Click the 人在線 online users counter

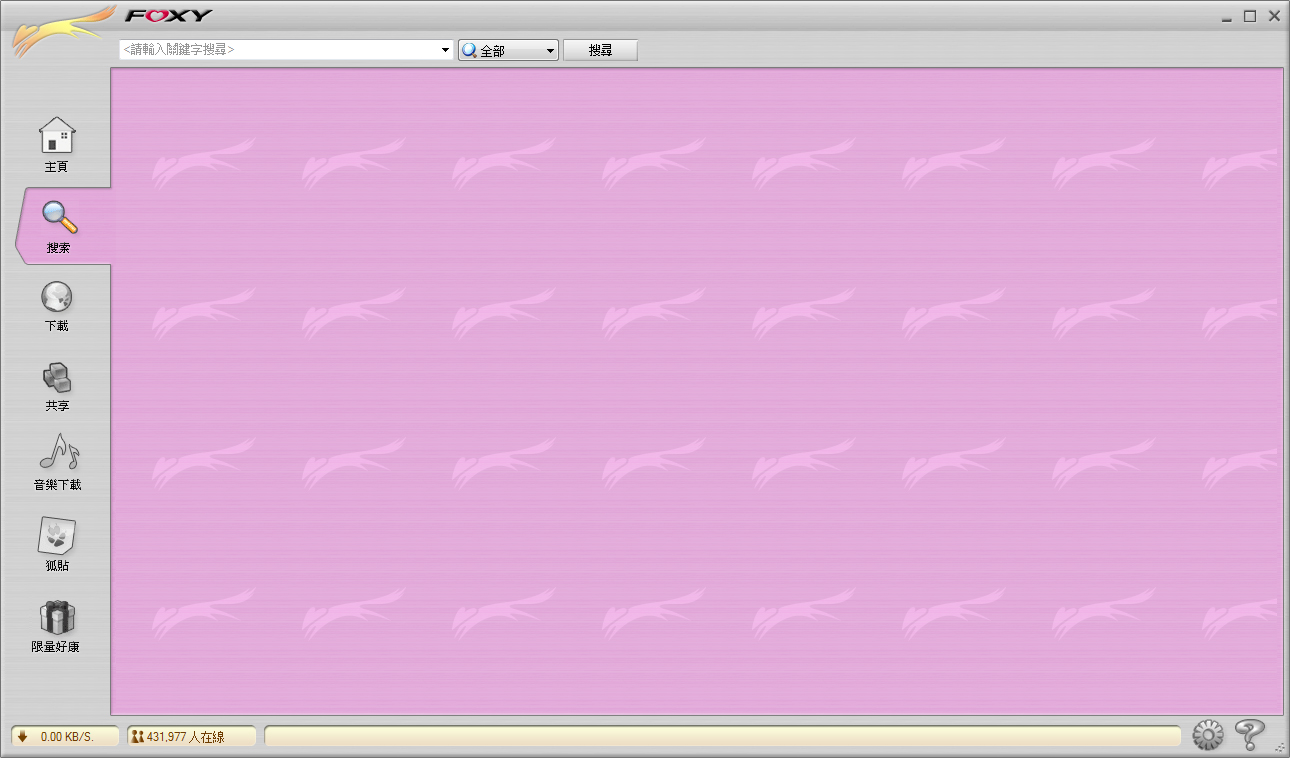click(x=191, y=737)
